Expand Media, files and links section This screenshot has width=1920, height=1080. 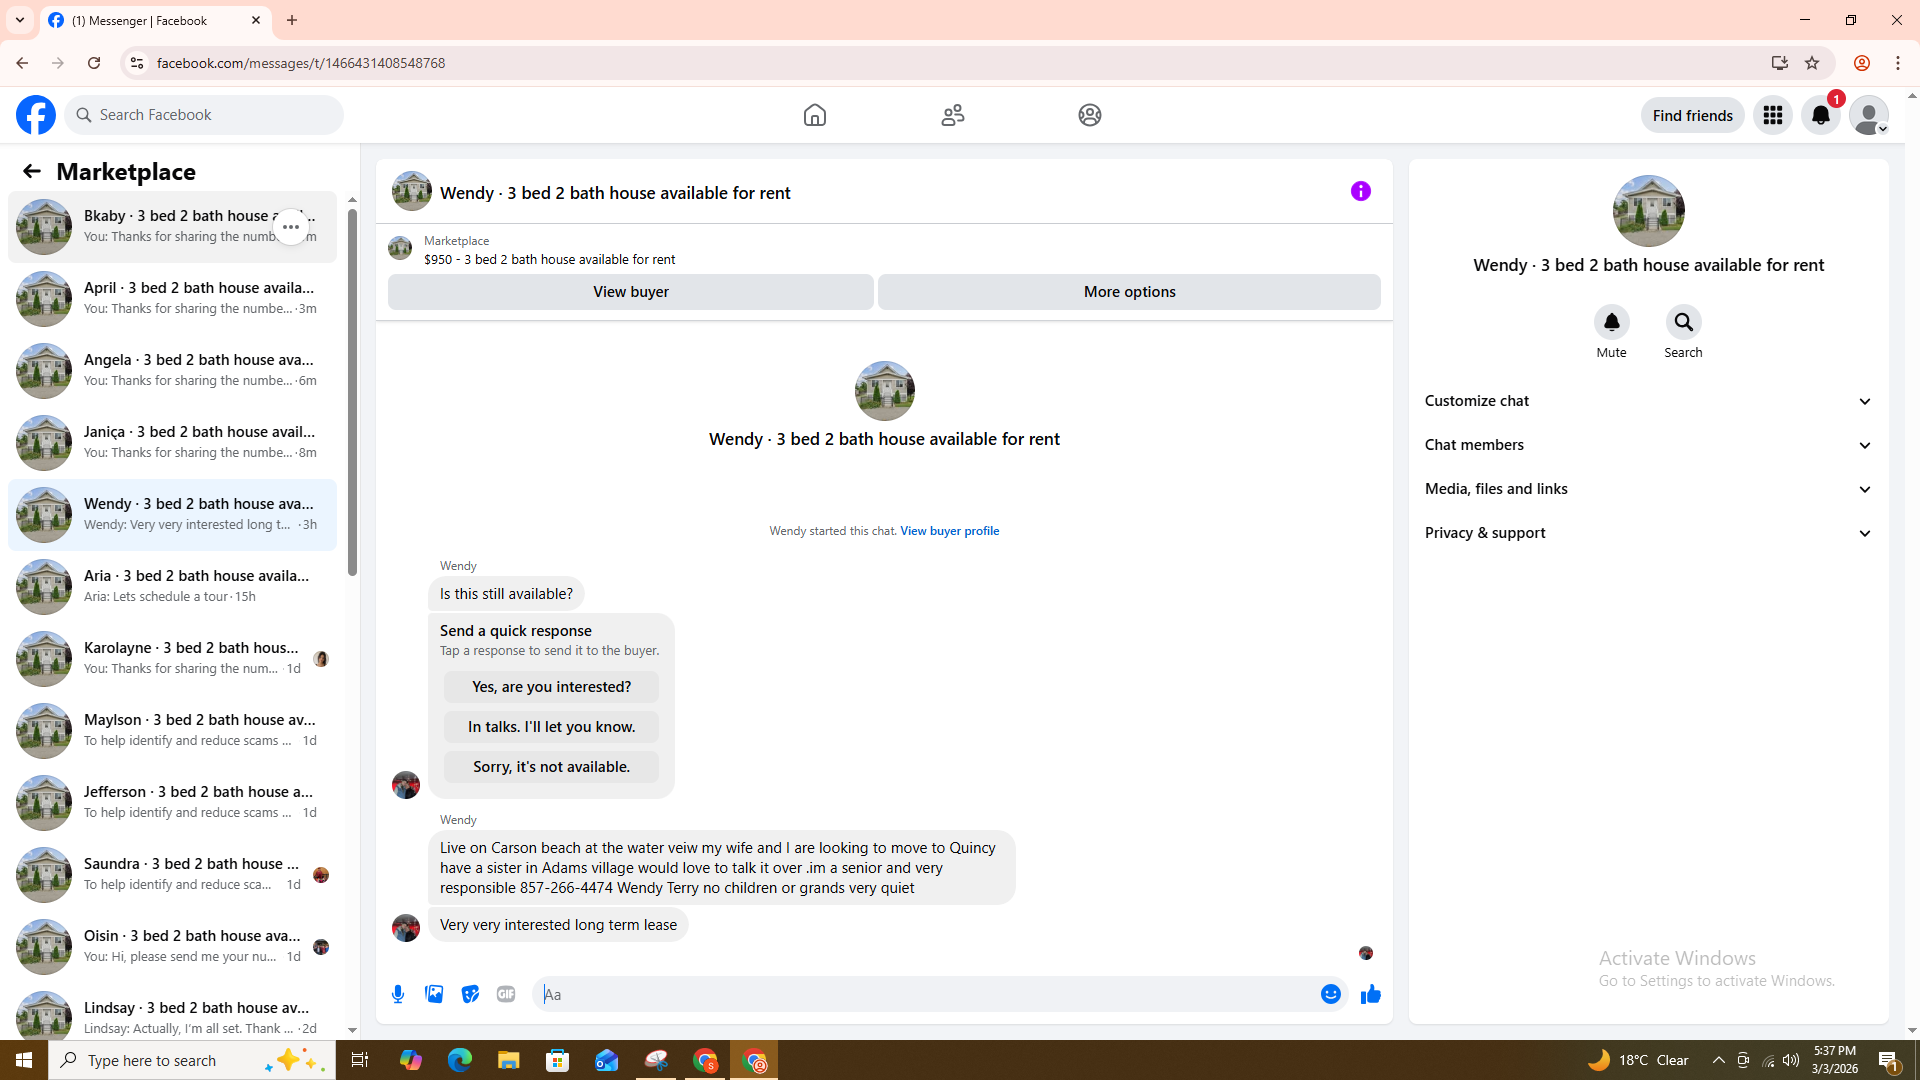point(1647,489)
